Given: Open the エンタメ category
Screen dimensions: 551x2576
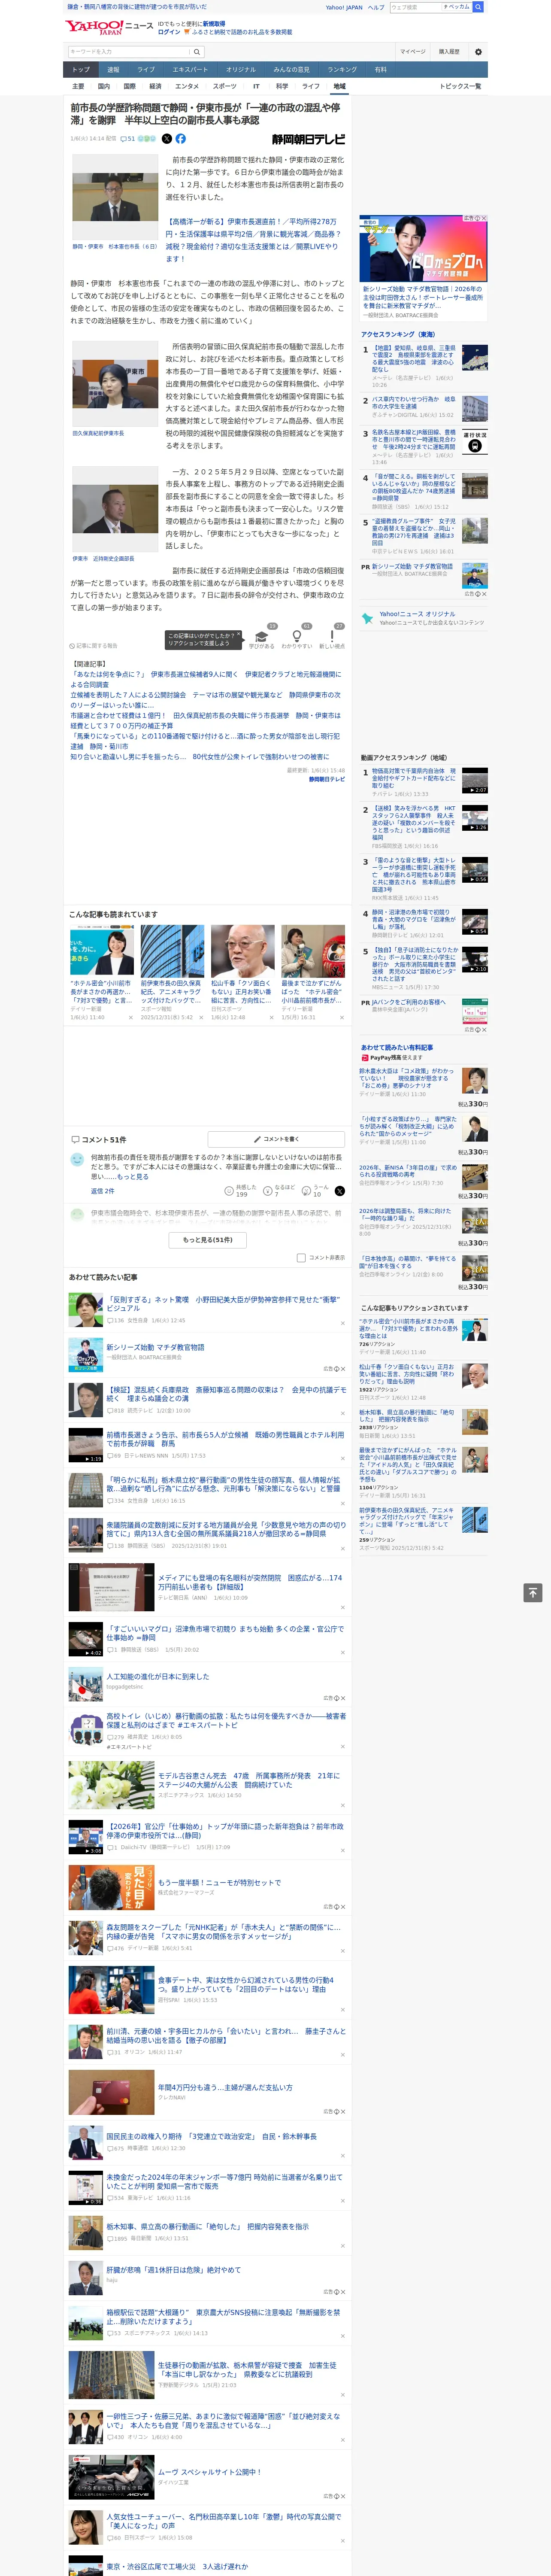Looking at the screenshot, I should [187, 86].
